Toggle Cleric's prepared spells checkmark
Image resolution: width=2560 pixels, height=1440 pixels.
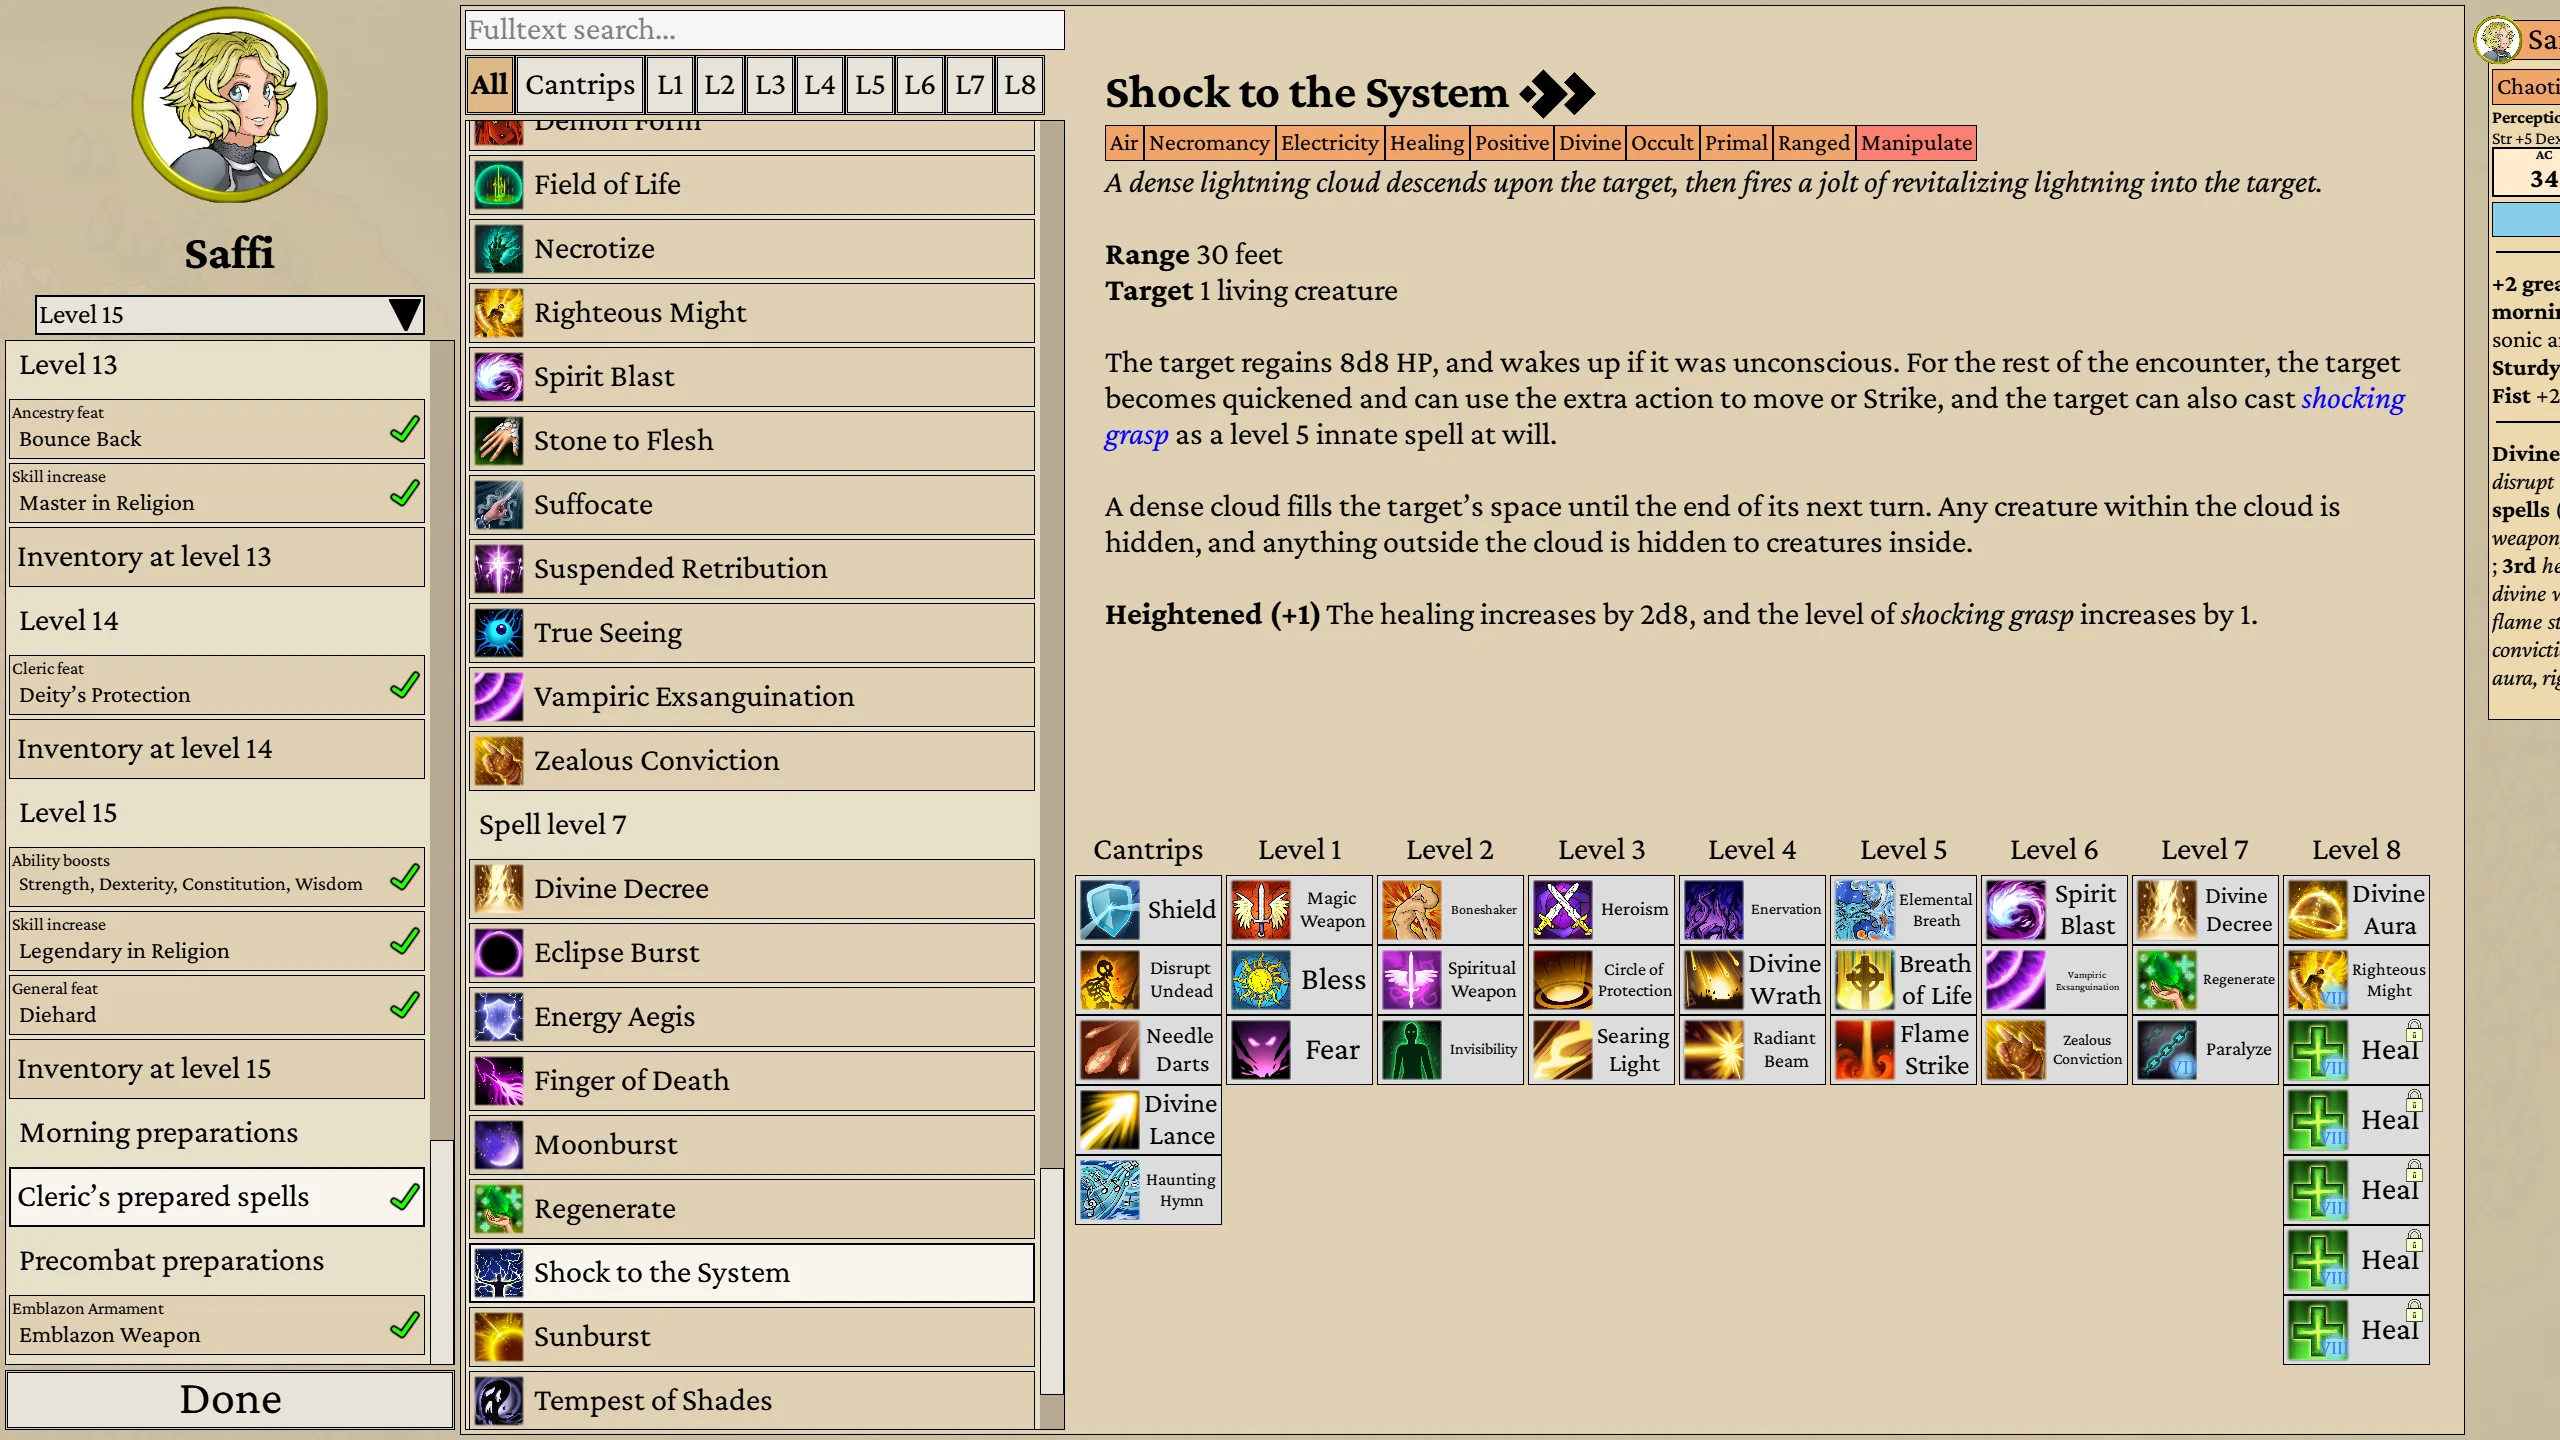[x=404, y=1197]
